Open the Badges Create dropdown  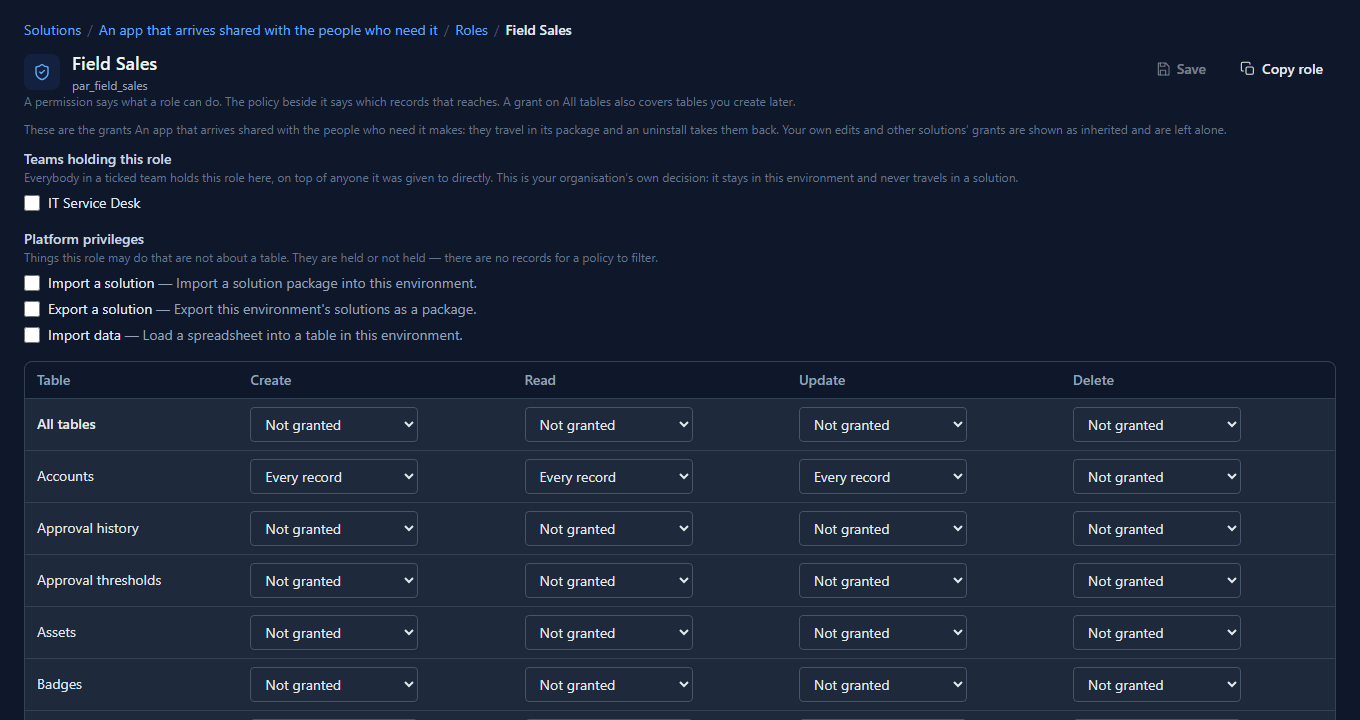(334, 685)
